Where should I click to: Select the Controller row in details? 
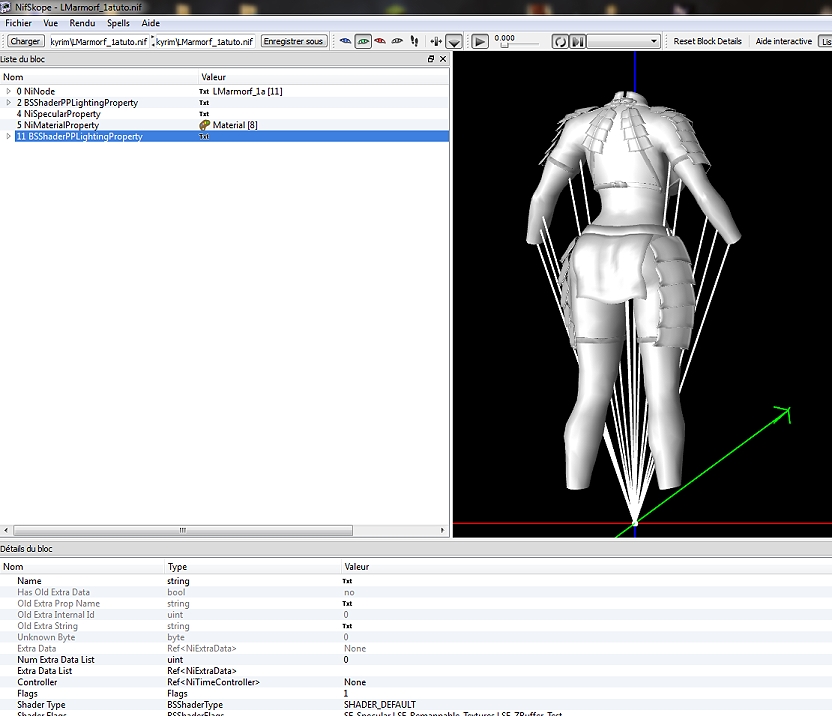pos(416,682)
